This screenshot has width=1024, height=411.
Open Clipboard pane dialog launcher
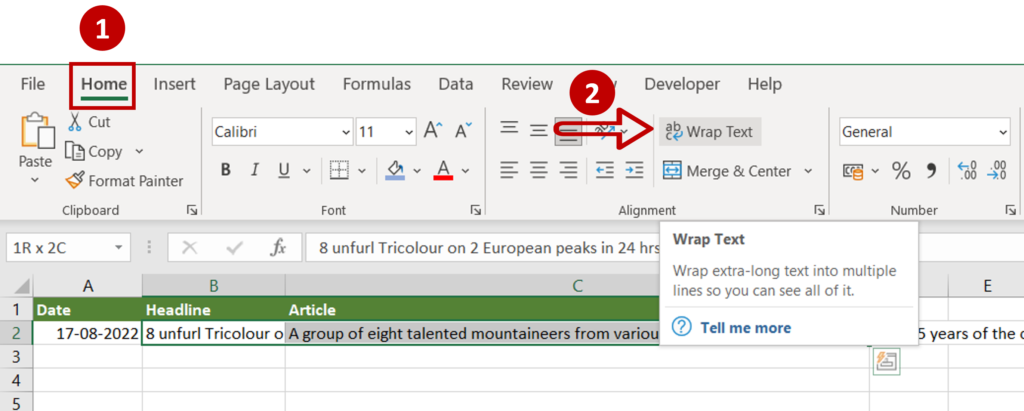tap(191, 210)
